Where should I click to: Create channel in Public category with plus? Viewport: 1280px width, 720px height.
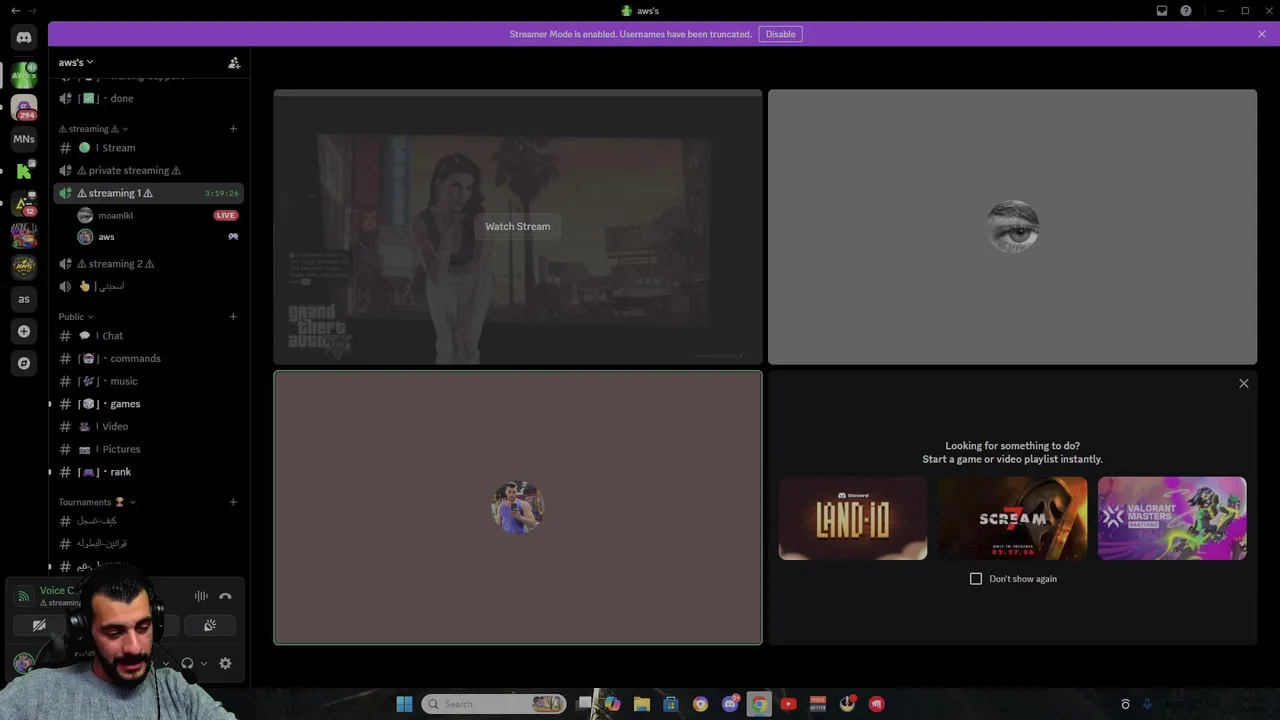tap(233, 317)
